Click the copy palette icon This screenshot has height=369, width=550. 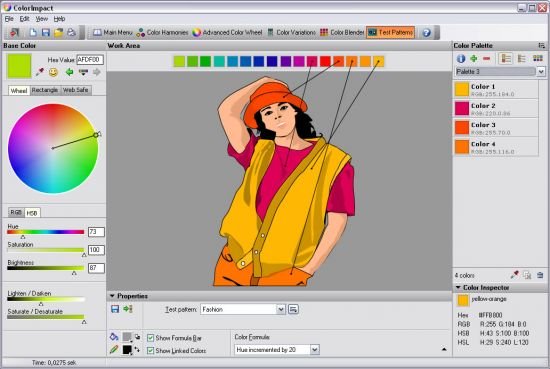click(527, 275)
